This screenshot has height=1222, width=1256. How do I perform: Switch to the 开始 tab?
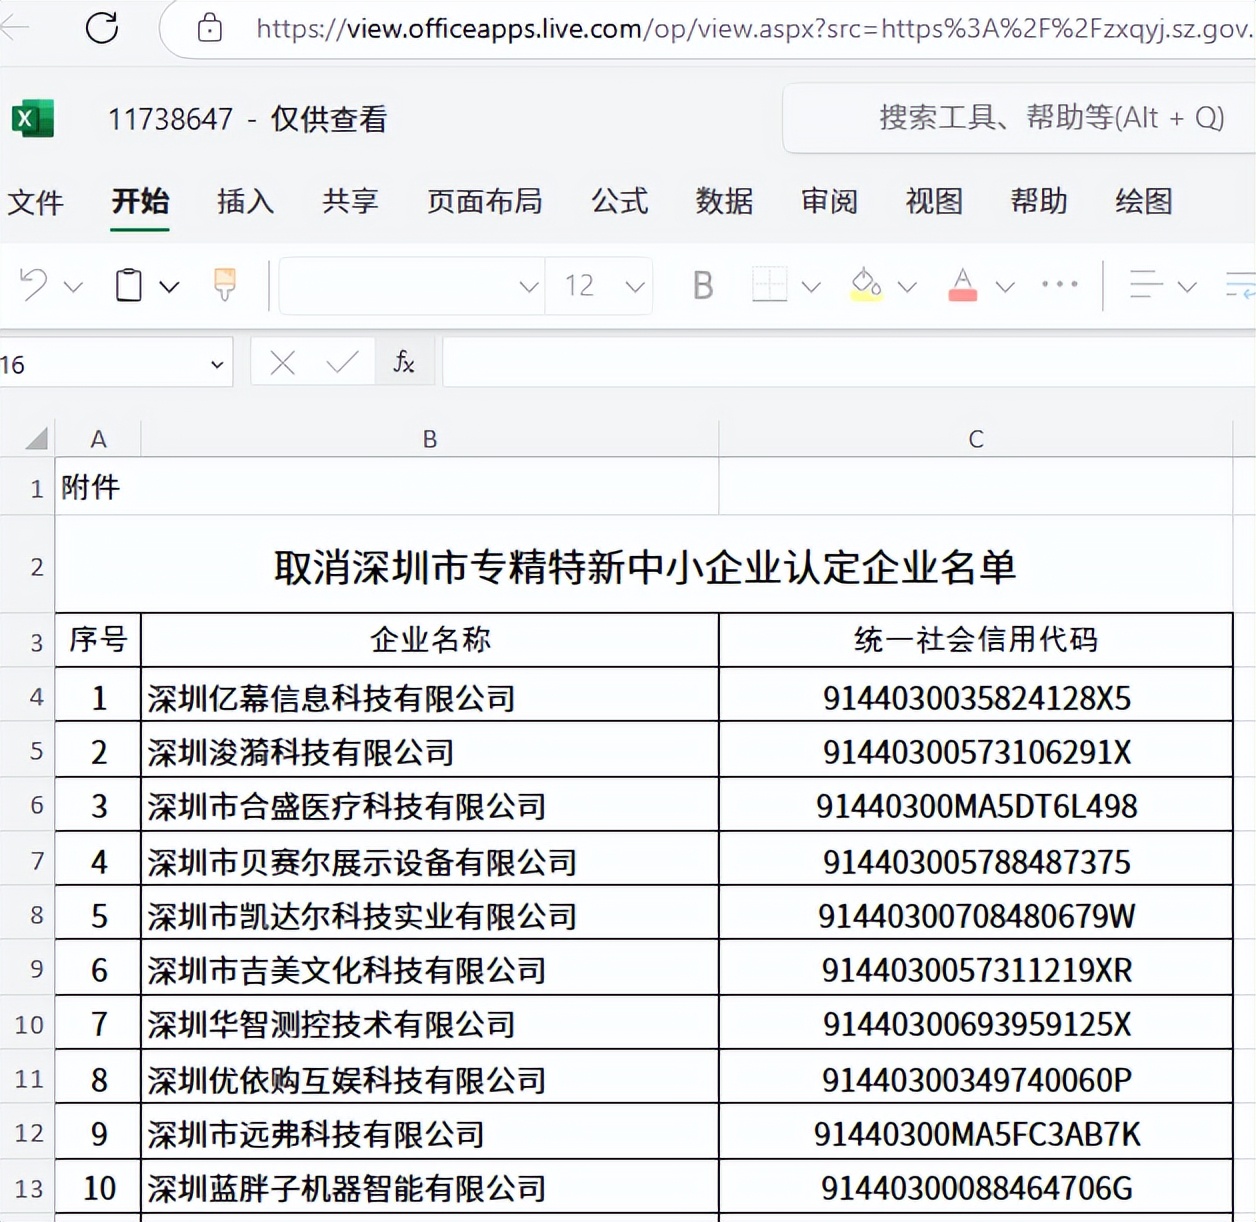[x=140, y=202]
